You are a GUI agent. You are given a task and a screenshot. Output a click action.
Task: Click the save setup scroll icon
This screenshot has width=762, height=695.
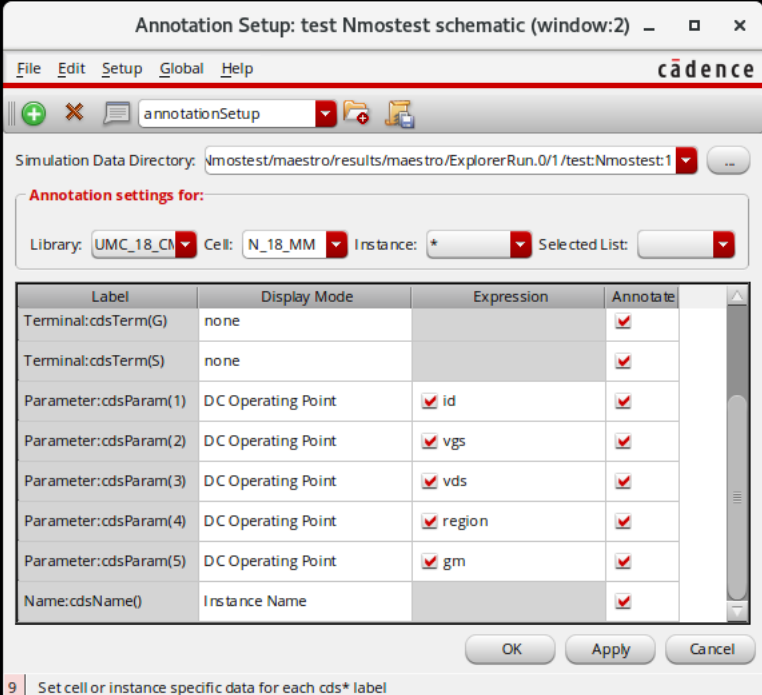coord(399,114)
